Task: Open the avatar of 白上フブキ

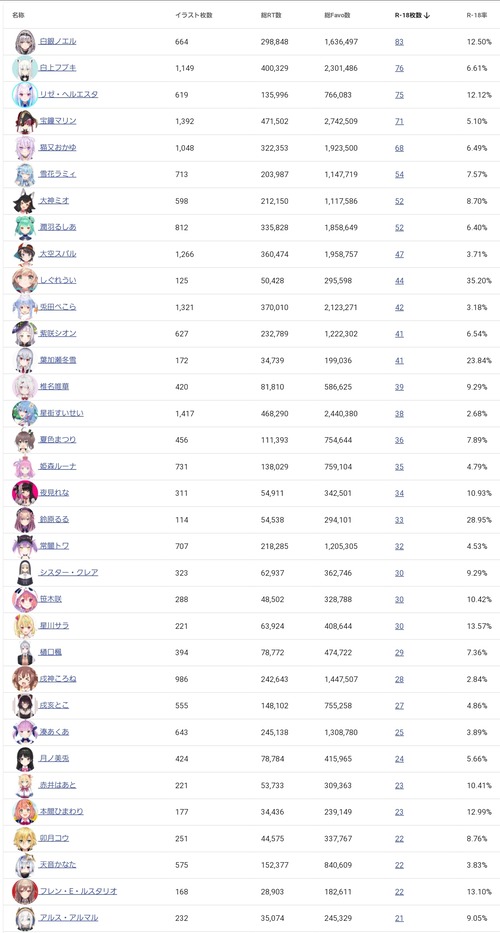Action: [x=24, y=68]
